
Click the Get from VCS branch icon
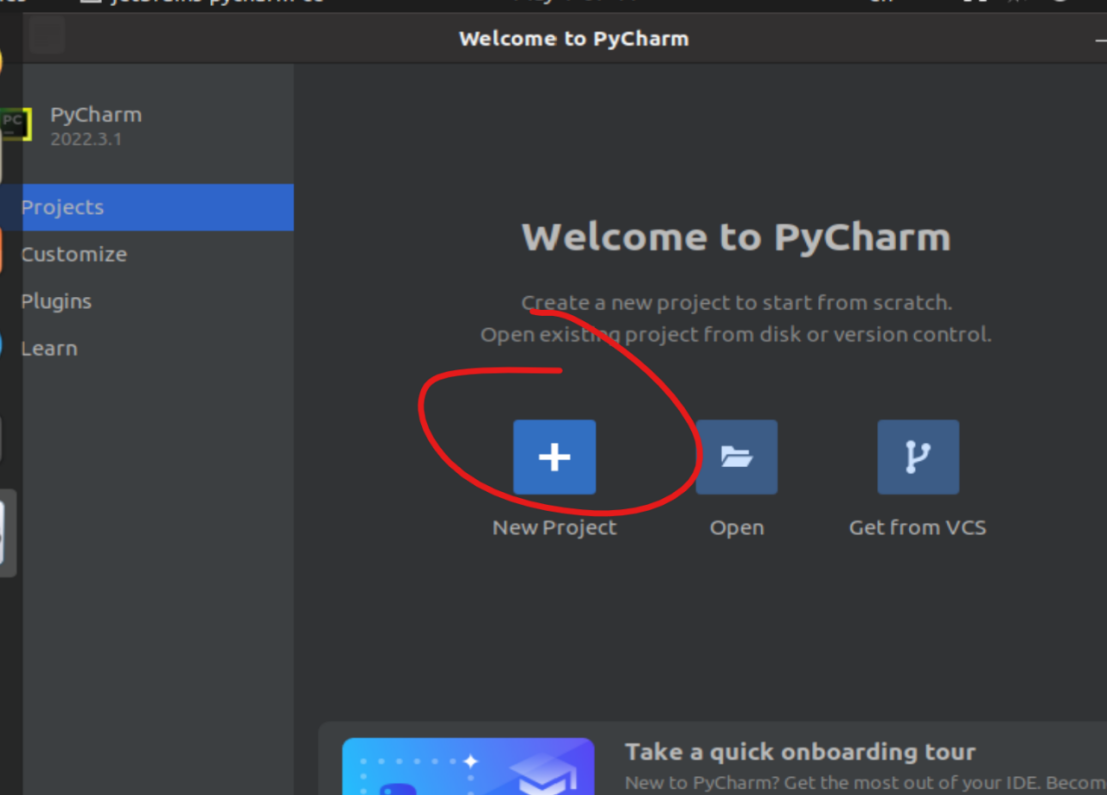(918, 457)
